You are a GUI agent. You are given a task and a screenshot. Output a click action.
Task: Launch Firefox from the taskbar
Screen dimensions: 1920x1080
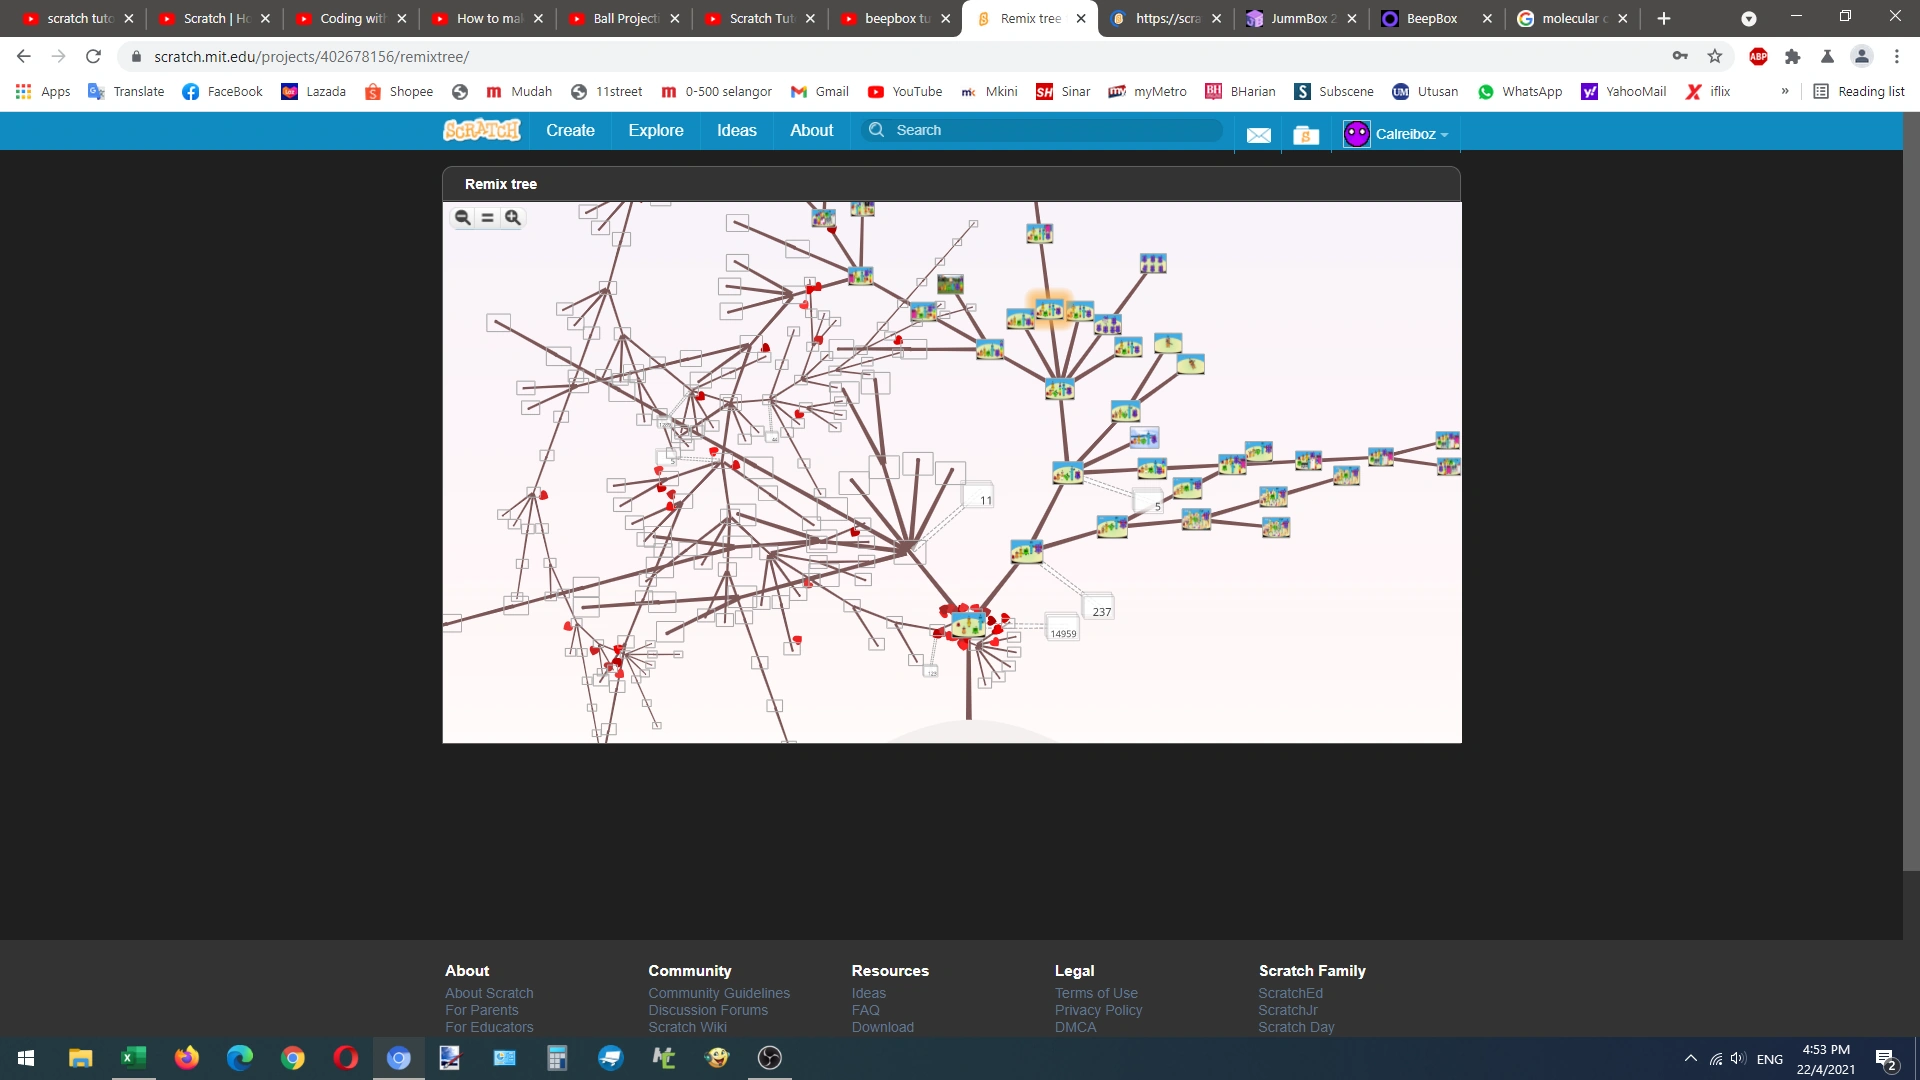(x=186, y=1057)
